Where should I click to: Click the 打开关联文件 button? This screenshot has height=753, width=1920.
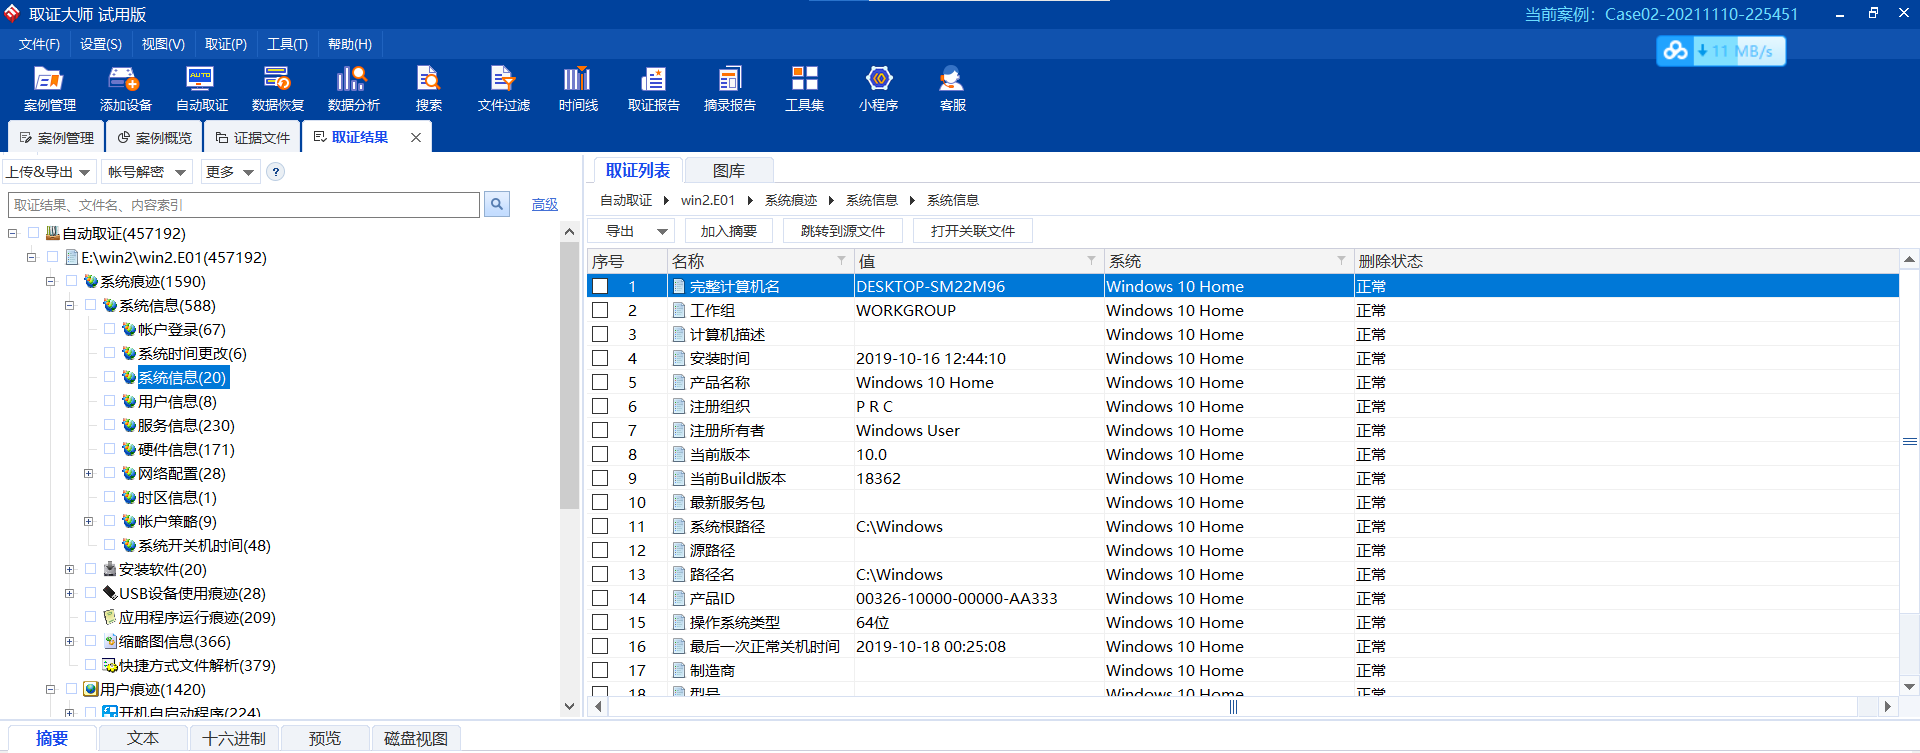coord(972,231)
